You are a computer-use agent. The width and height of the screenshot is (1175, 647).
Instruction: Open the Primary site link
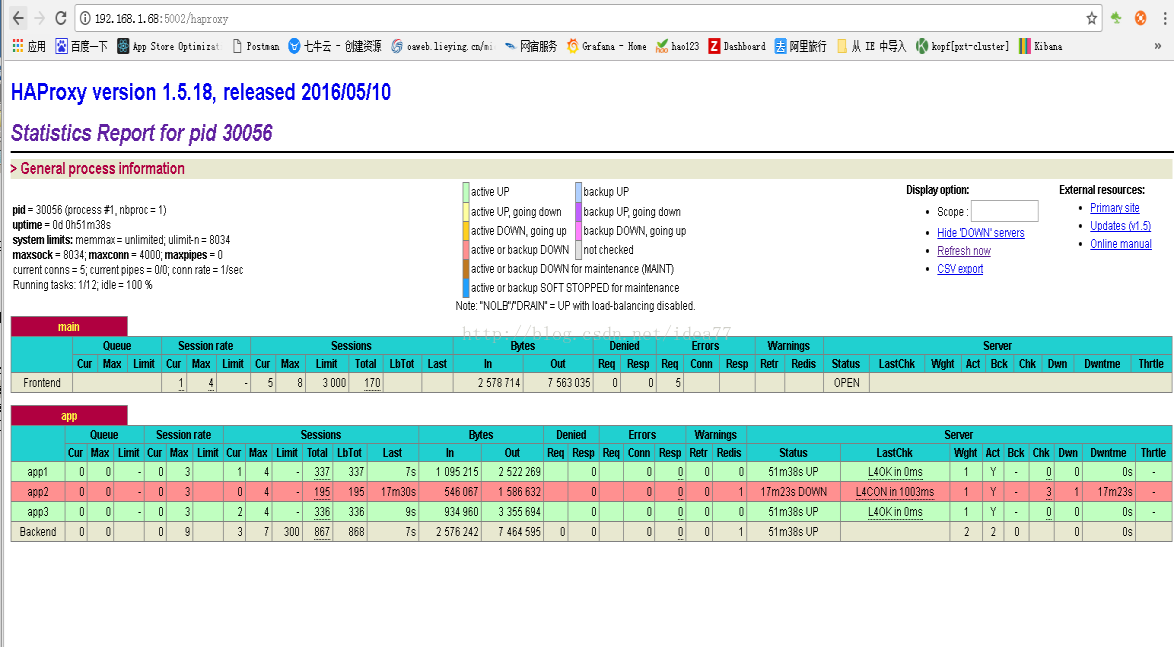point(1115,208)
